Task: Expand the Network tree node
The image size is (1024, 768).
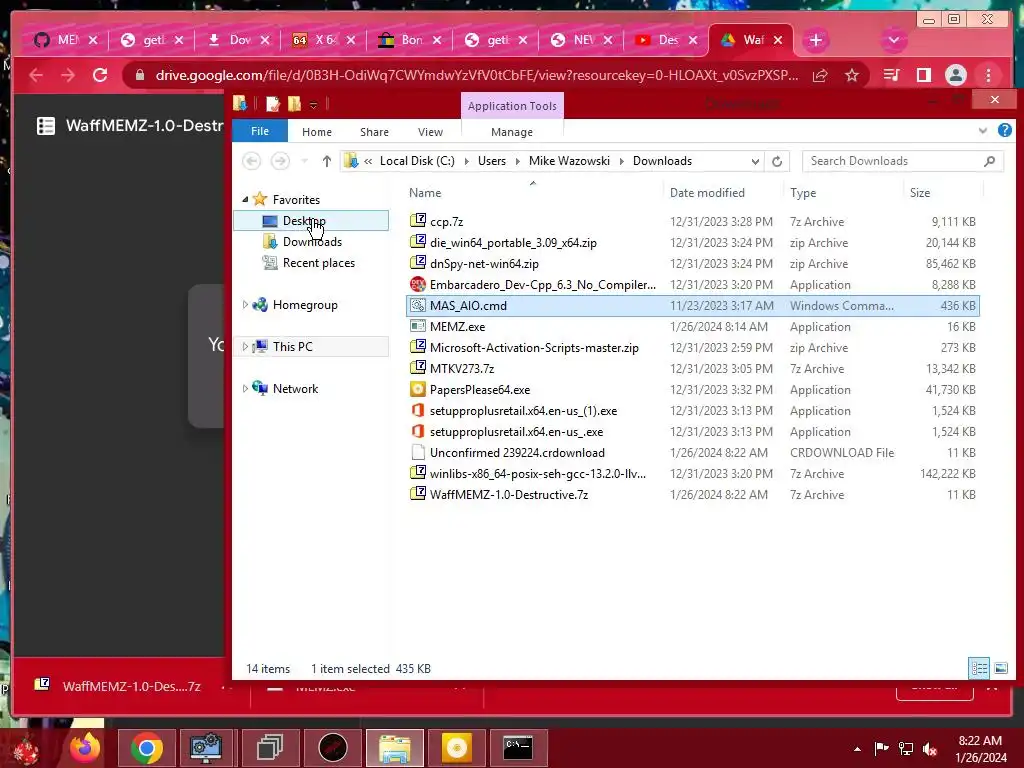Action: coord(245,388)
